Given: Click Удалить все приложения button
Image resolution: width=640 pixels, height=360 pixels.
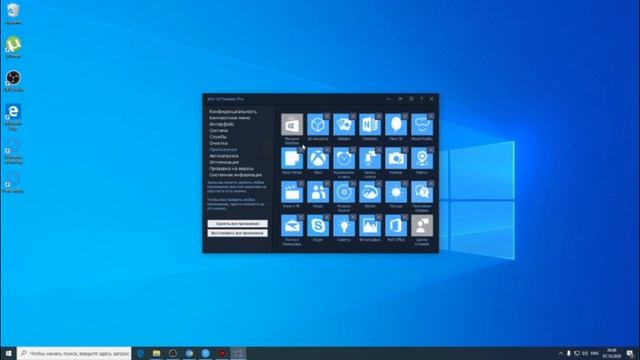Looking at the screenshot, I should [238, 224].
